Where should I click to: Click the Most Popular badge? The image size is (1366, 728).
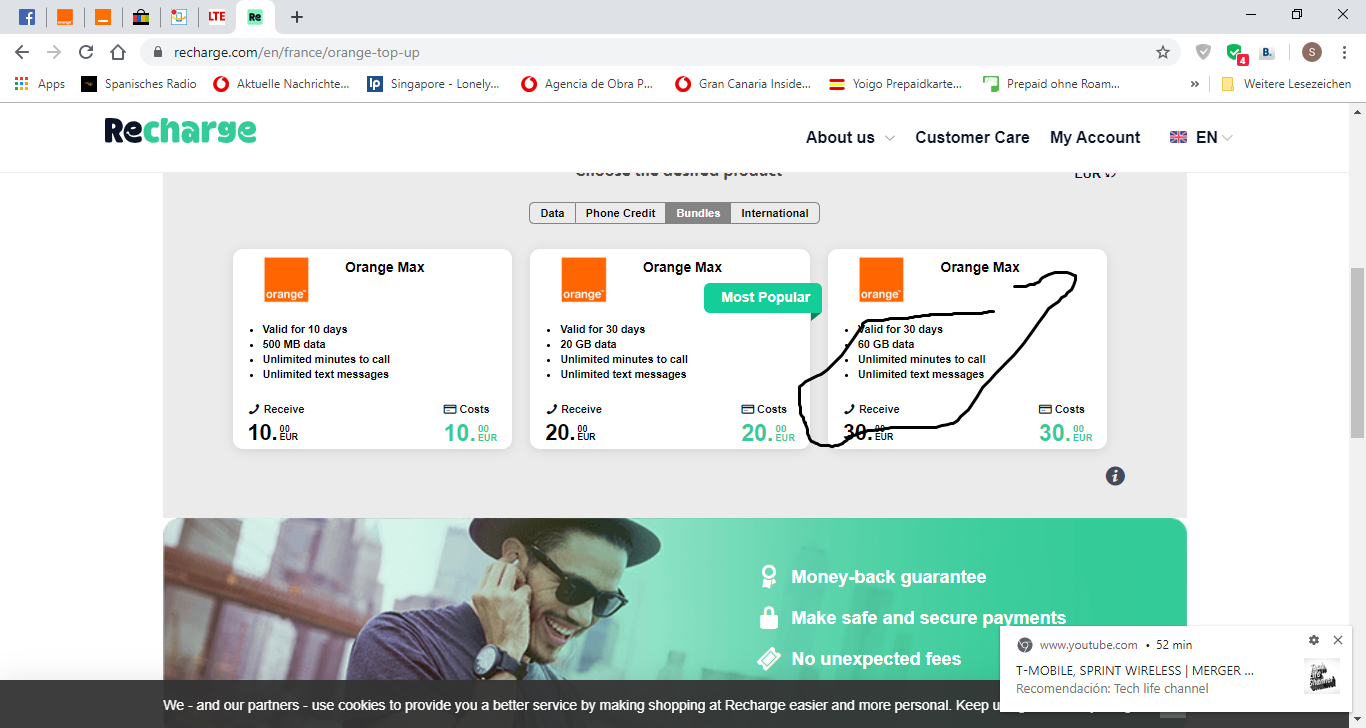pyautogui.click(x=765, y=297)
